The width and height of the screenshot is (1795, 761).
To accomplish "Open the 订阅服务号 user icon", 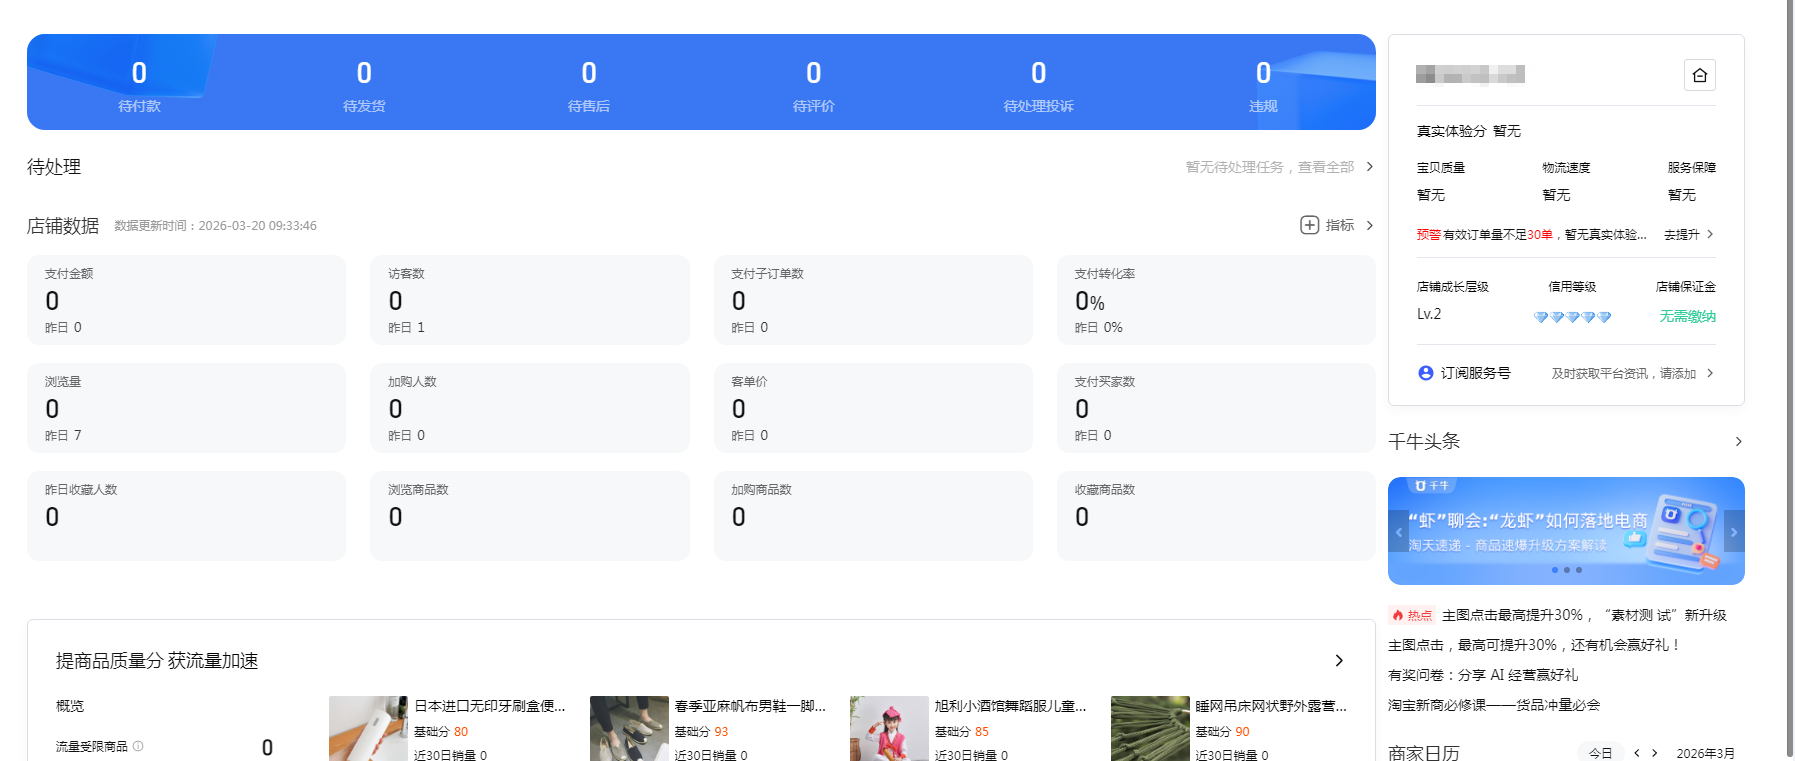I will click(x=1426, y=373).
